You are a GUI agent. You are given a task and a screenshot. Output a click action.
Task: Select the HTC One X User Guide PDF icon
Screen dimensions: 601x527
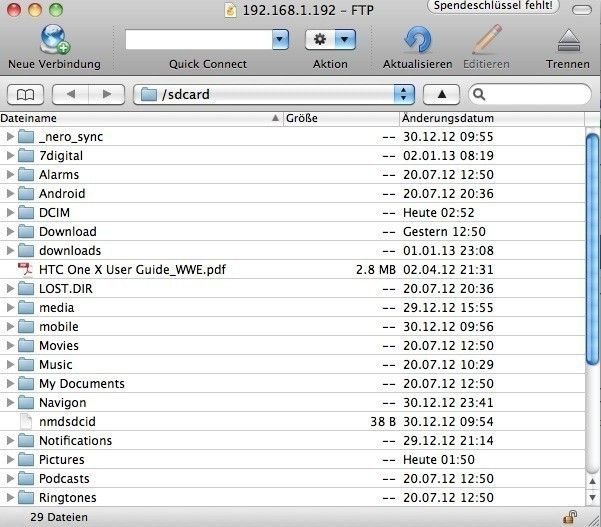26,269
